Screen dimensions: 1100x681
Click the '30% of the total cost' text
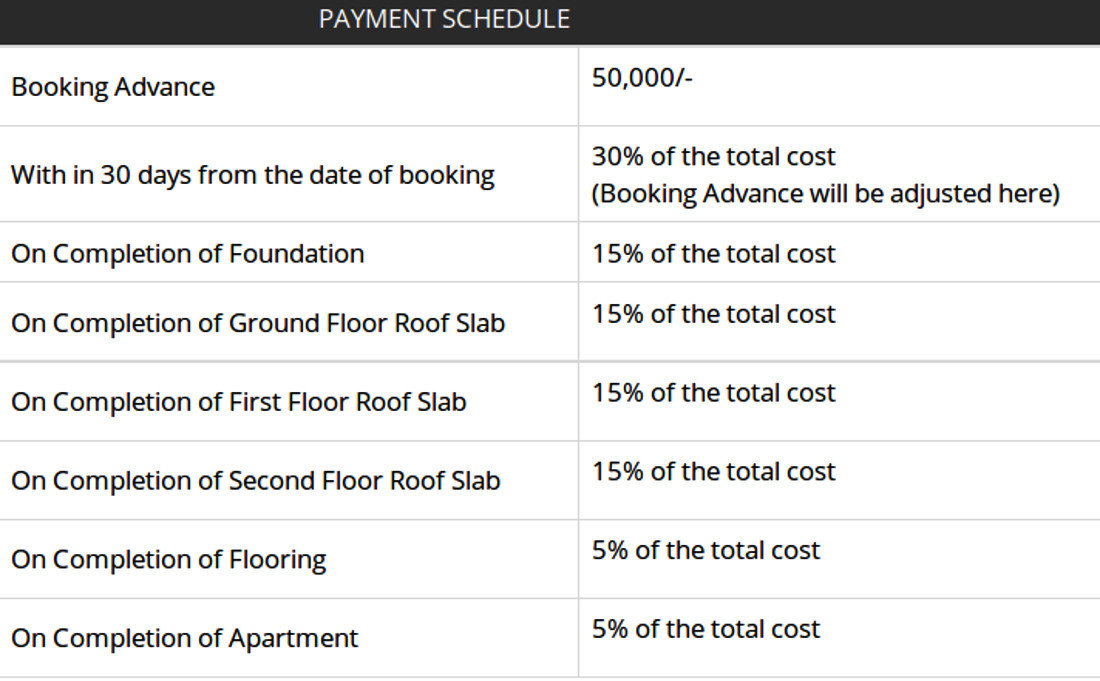click(713, 157)
